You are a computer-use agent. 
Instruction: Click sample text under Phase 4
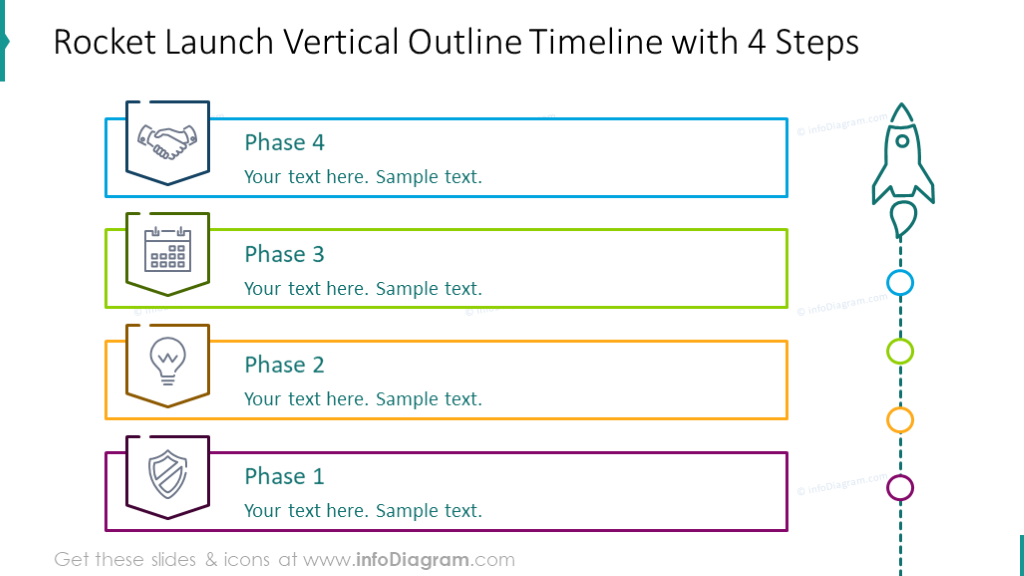point(363,177)
